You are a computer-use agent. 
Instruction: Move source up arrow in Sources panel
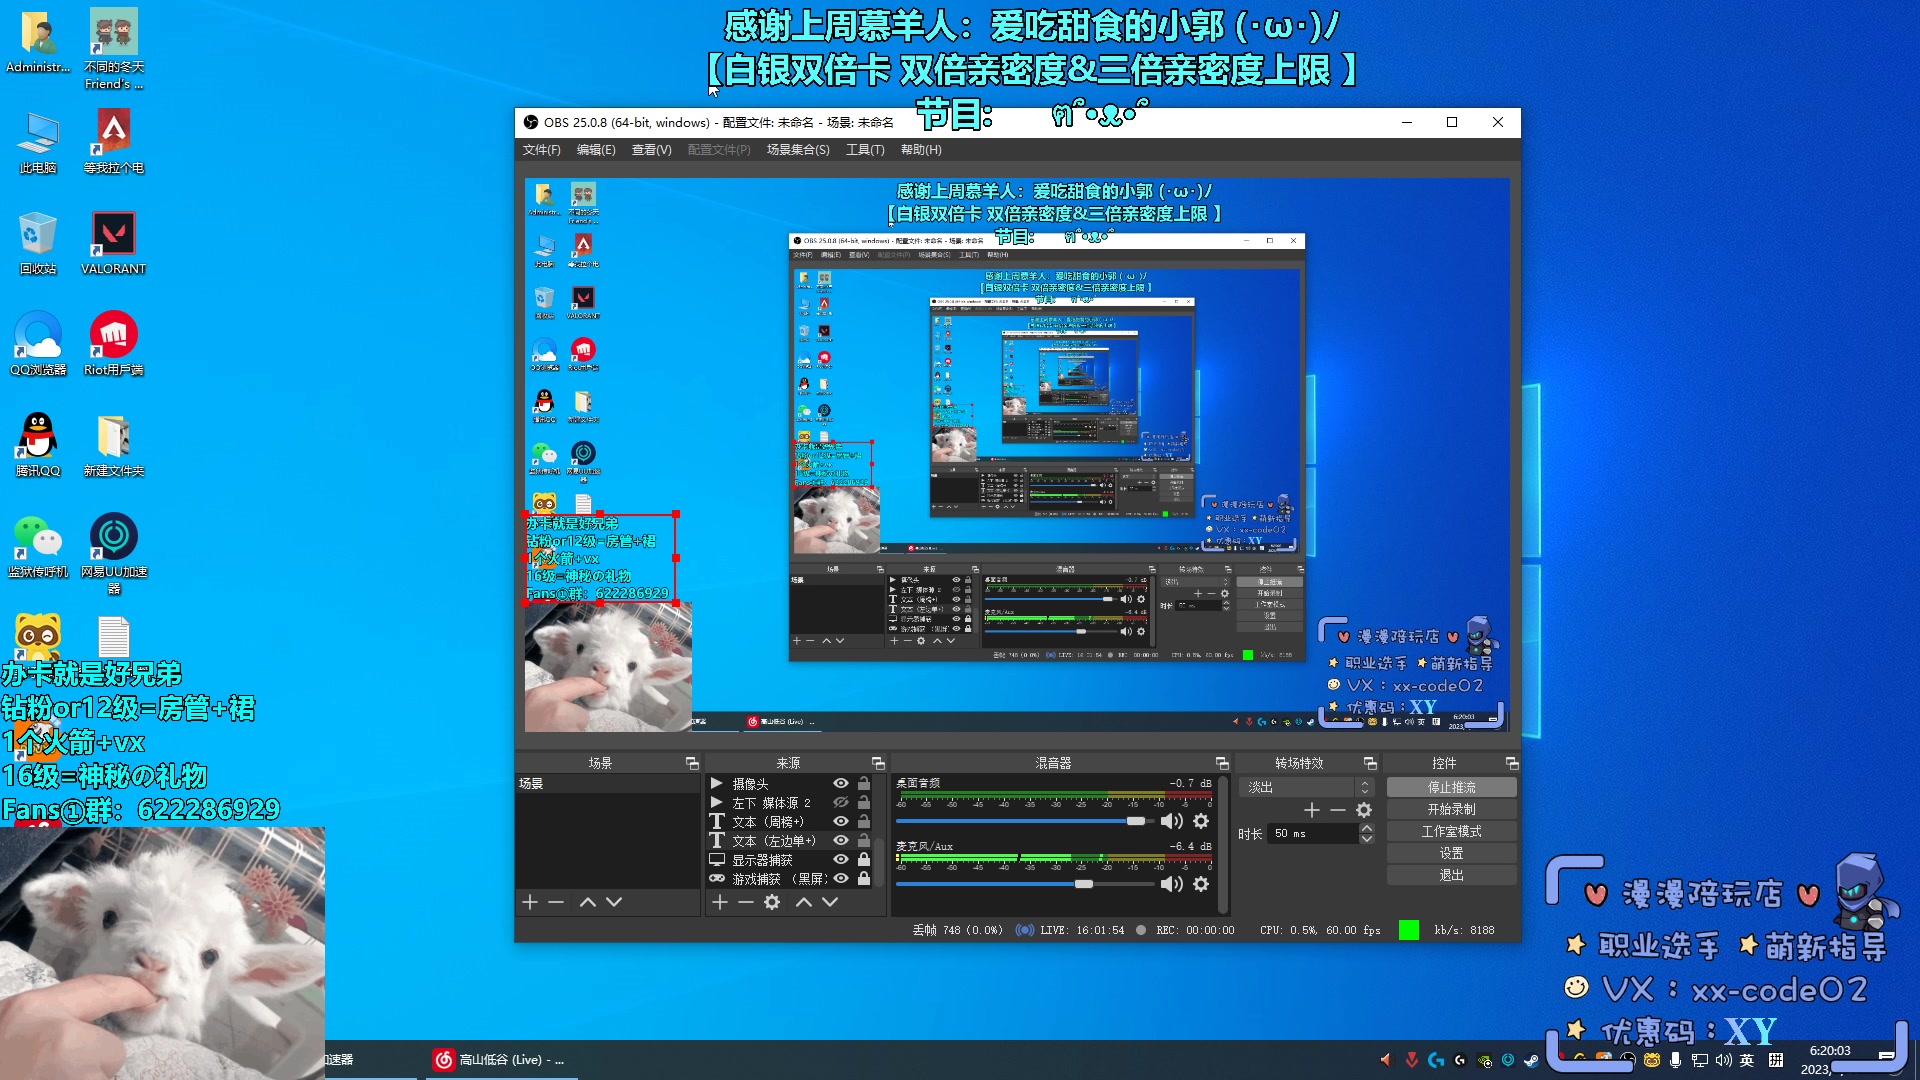804,902
